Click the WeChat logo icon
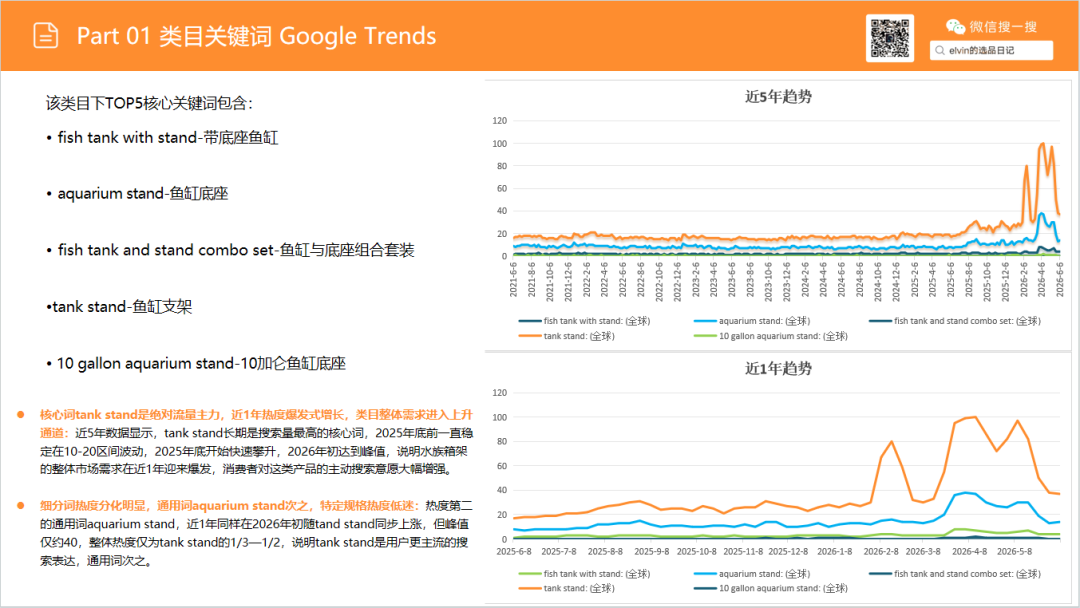This screenshot has height=608, width=1080. pos(955,27)
